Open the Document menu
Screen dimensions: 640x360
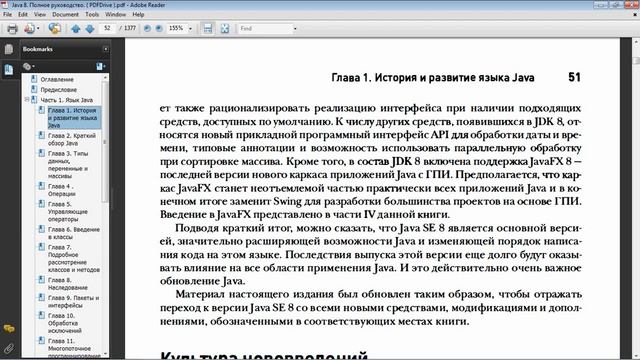(65, 14)
